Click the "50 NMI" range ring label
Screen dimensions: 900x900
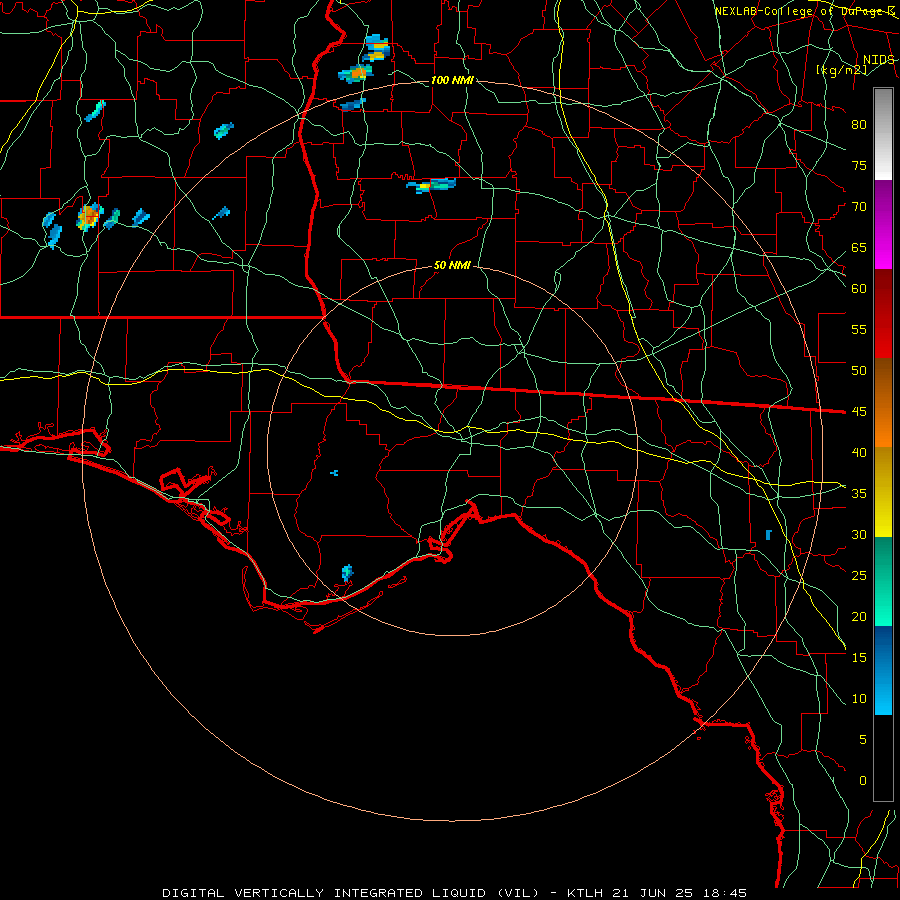[452, 265]
